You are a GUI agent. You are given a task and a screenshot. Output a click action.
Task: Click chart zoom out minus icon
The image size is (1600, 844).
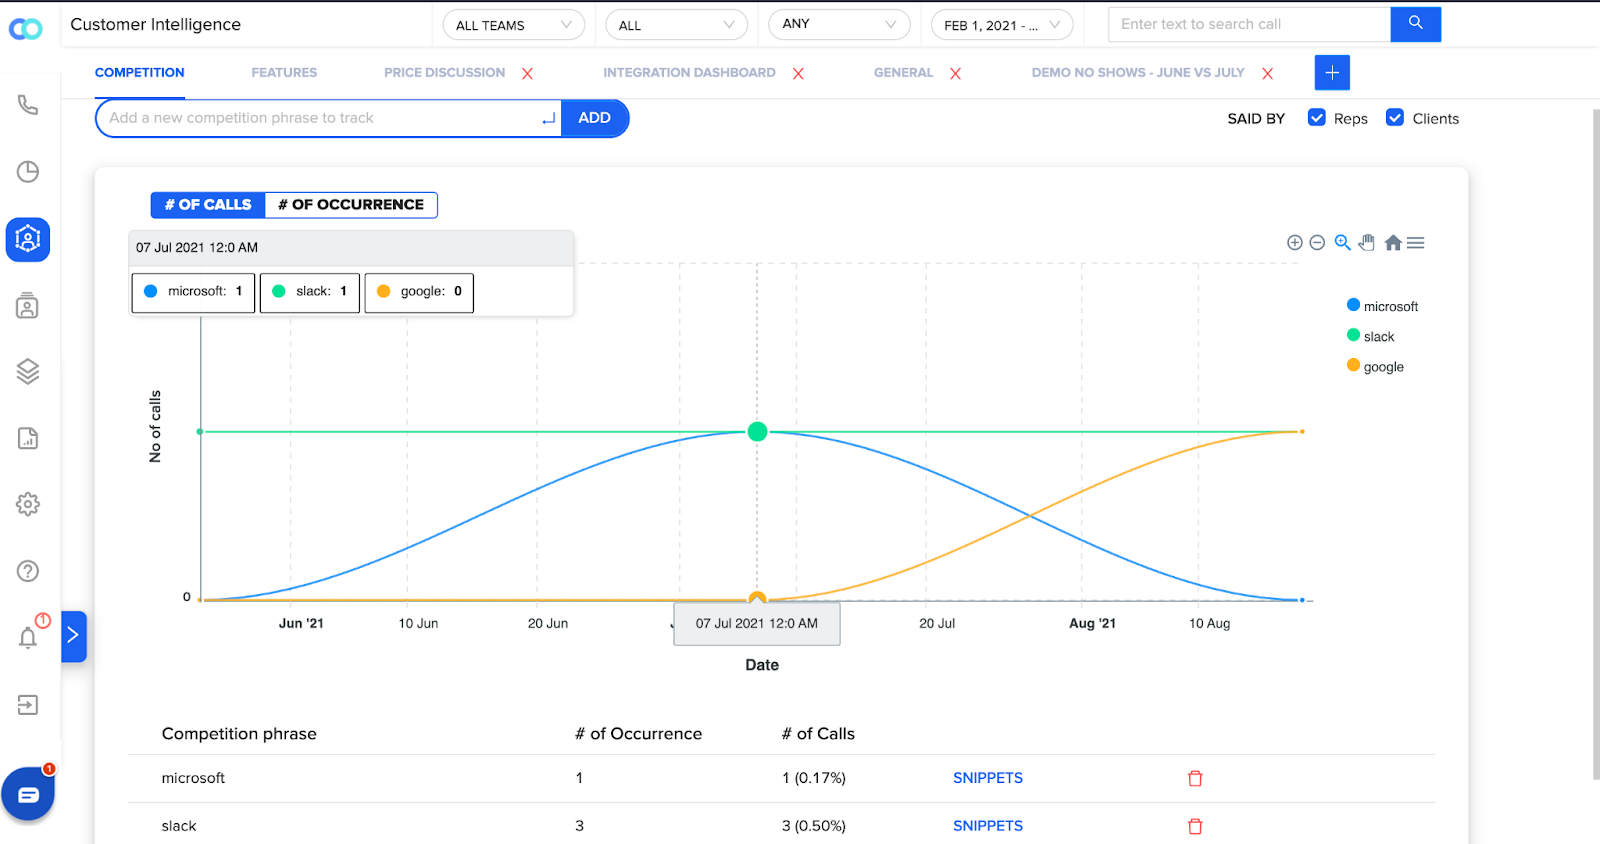point(1317,243)
